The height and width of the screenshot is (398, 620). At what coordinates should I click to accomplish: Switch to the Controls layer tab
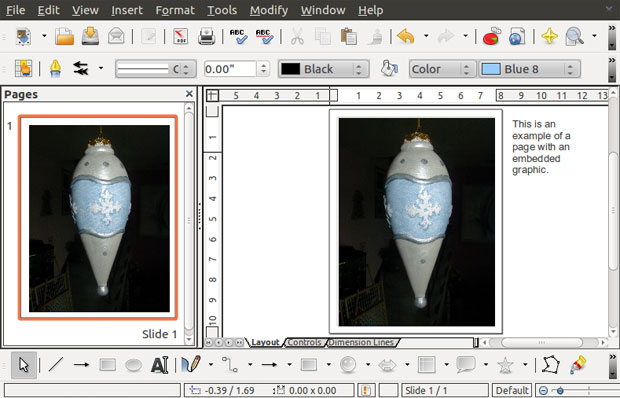click(304, 342)
